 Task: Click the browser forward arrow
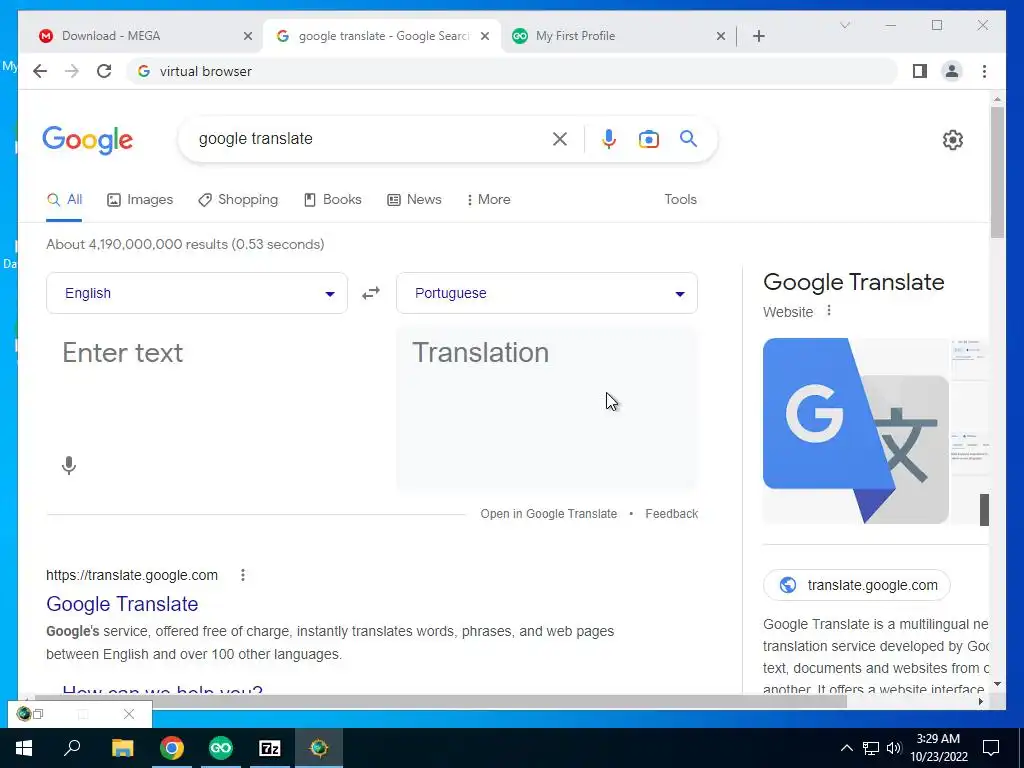coord(72,71)
